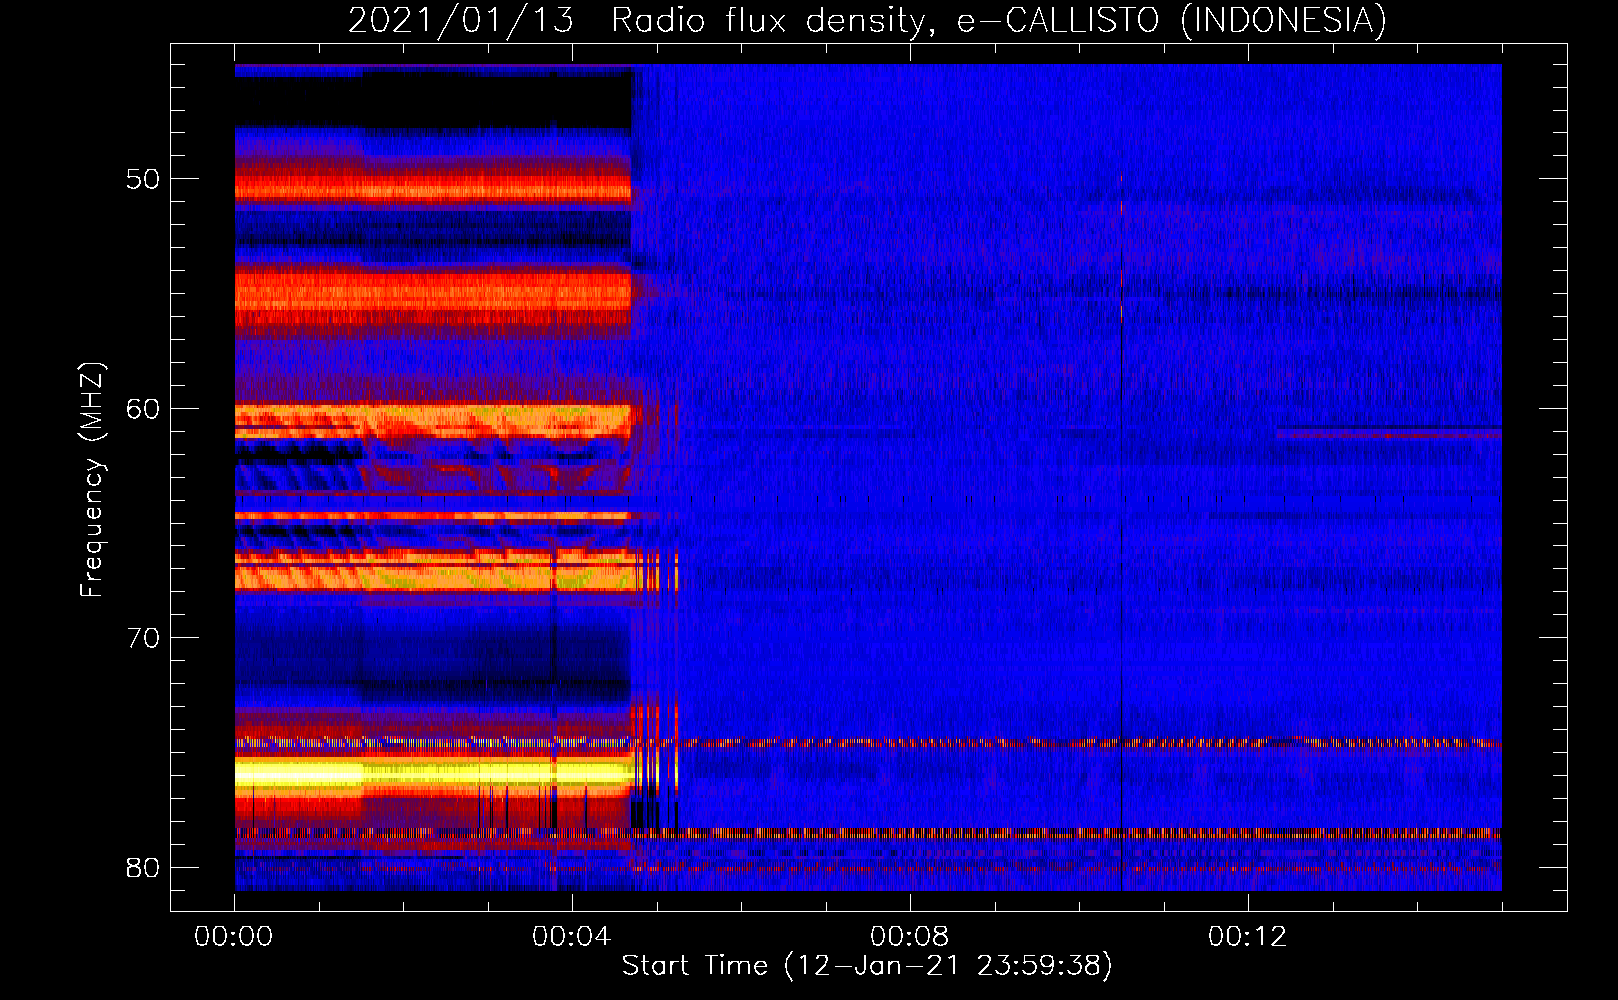Click the frequency tick label '80'

[x=144, y=867]
